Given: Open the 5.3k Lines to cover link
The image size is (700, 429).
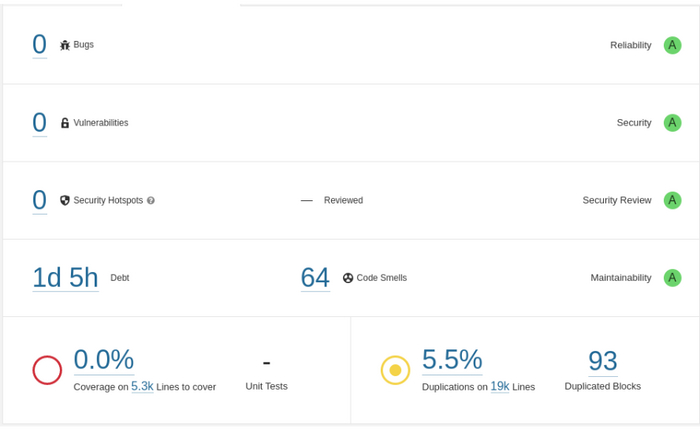Looking at the screenshot, I should pyautogui.click(x=142, y=386).
